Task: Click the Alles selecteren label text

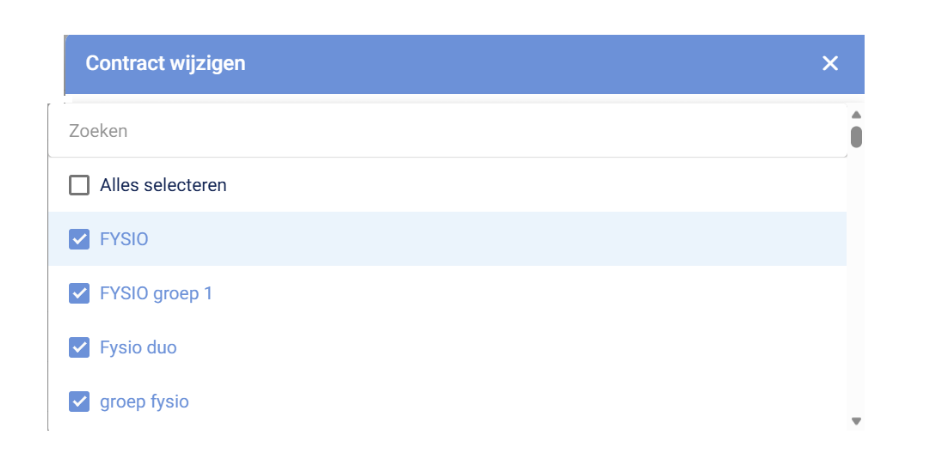Action: point(163,186)
